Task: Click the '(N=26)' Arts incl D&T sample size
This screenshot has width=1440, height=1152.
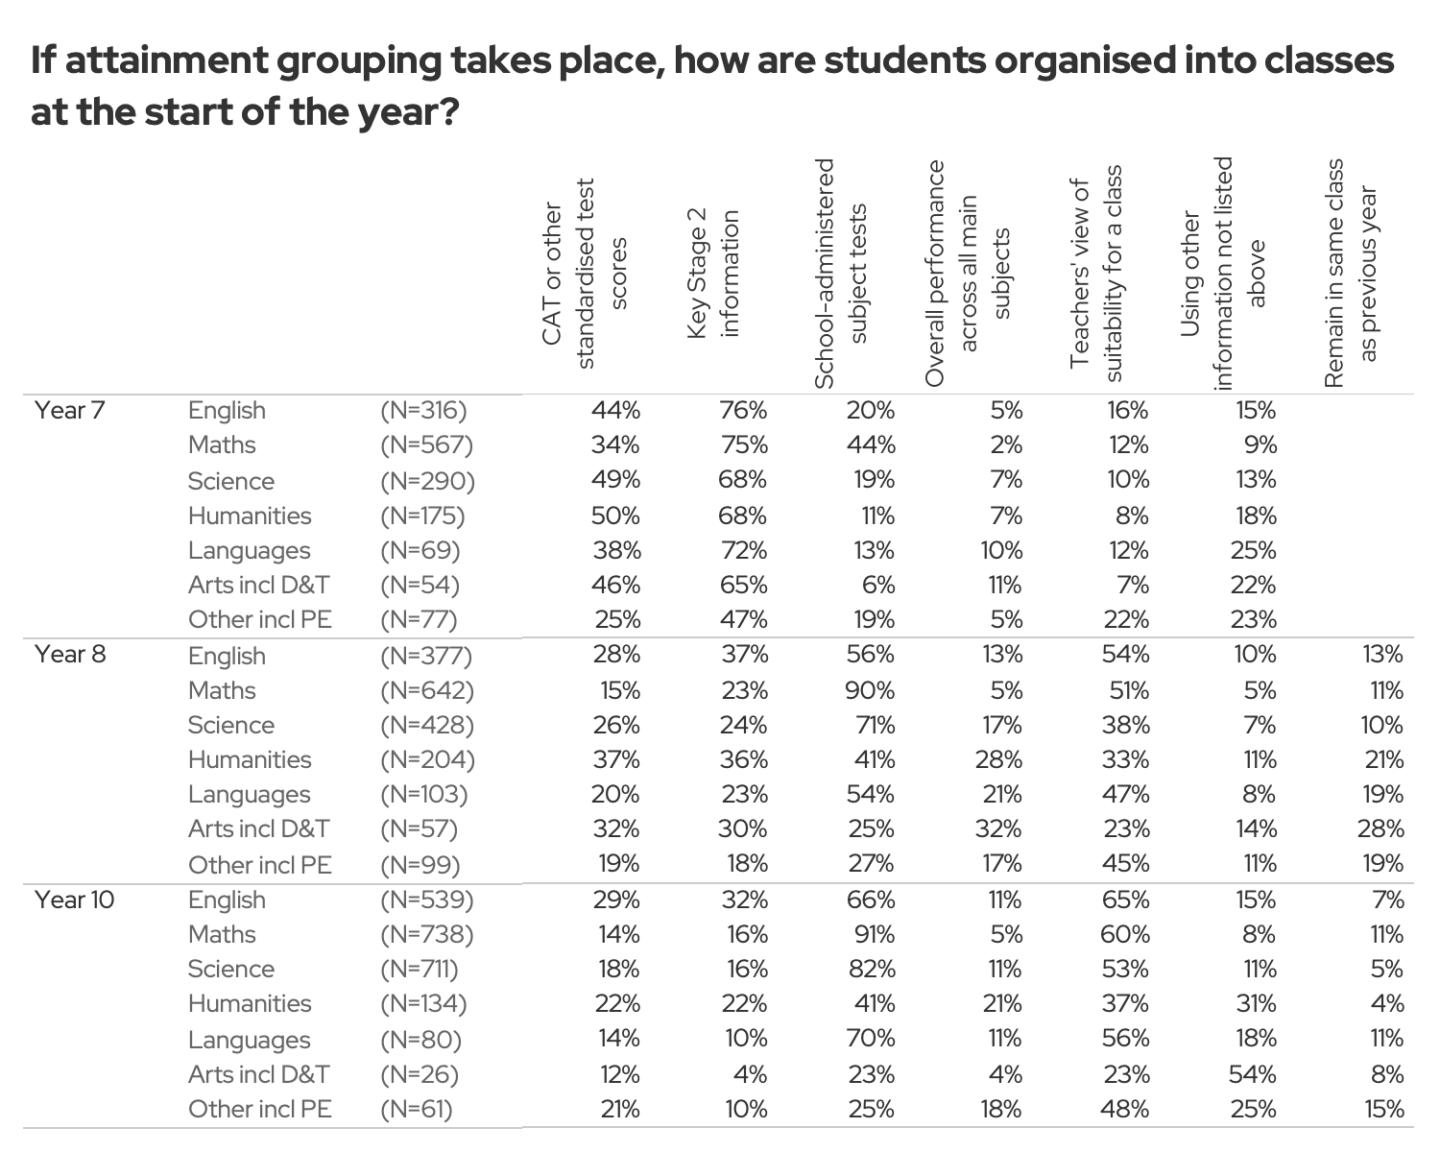Action: (419, 1074)
